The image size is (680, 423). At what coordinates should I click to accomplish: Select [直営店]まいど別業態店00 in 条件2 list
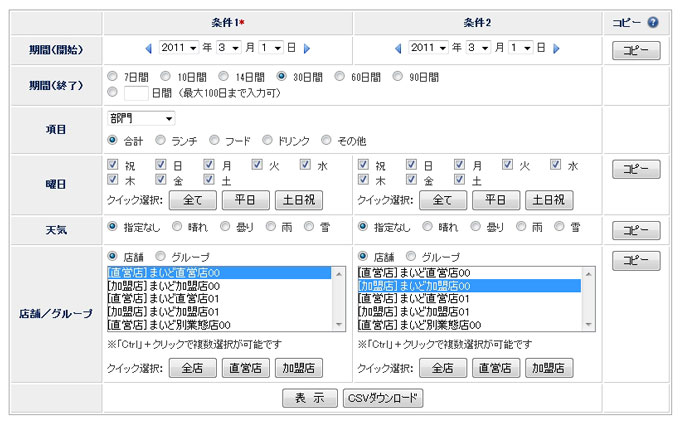click(x=469, y=325)
